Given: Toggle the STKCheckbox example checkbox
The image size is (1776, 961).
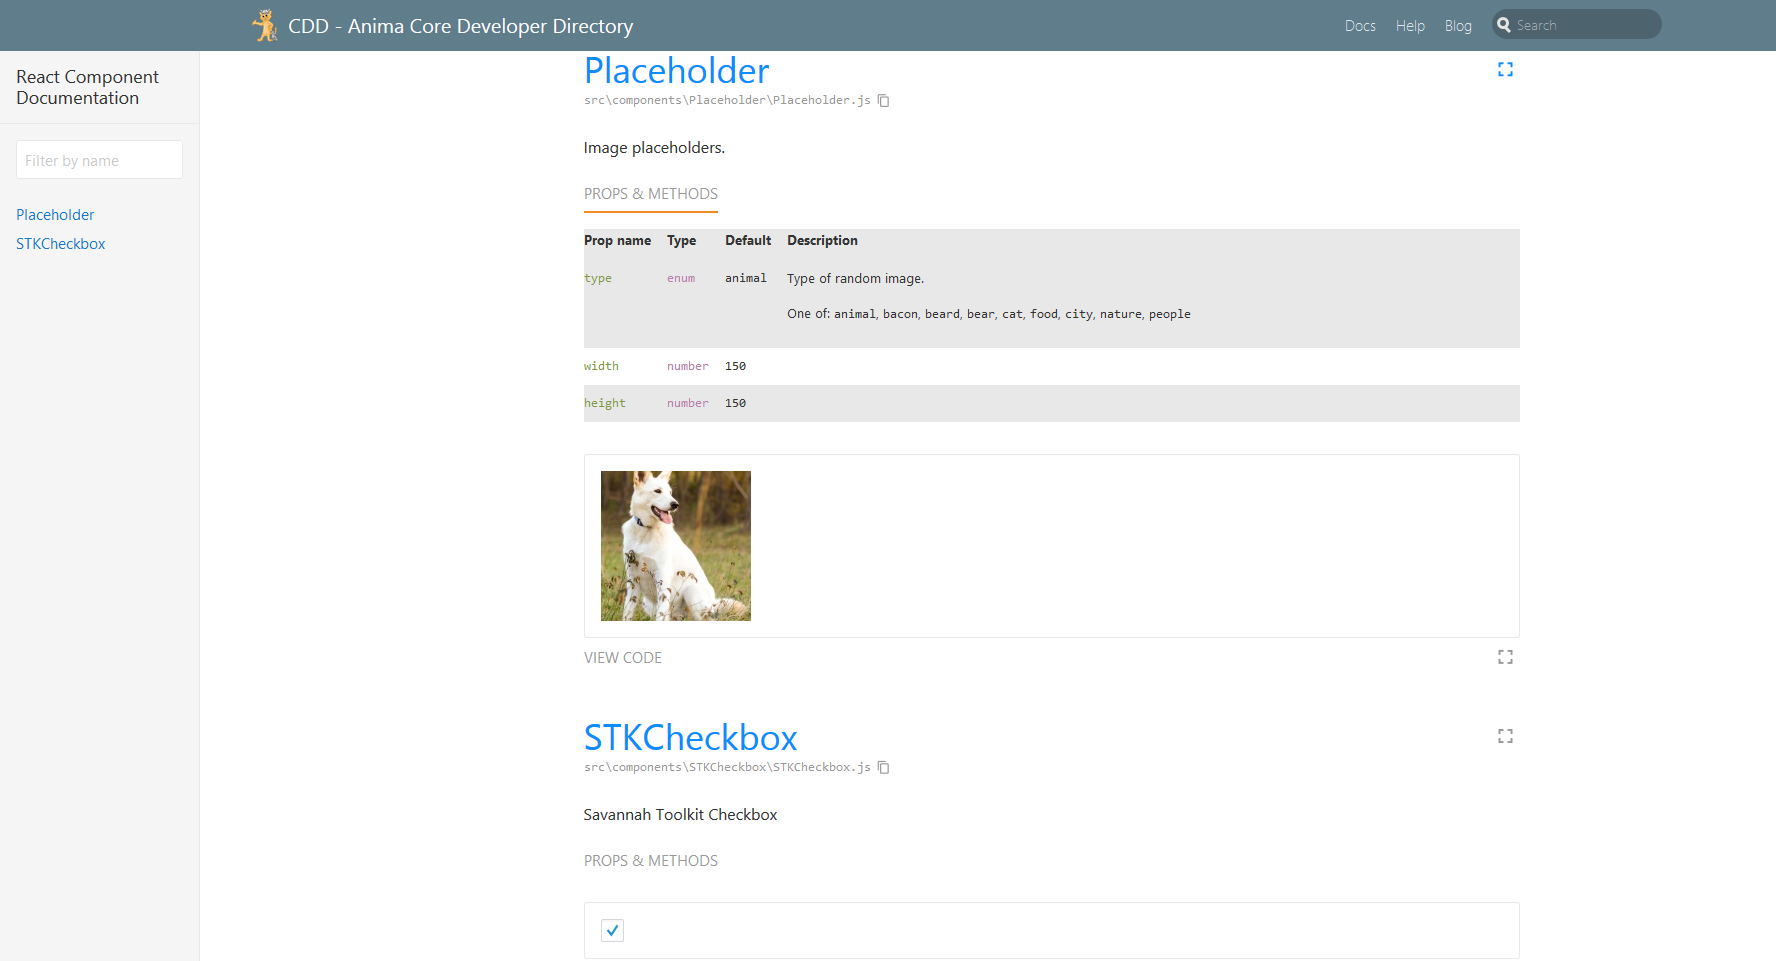Looking at the screenshot, I should click(612, 930).
